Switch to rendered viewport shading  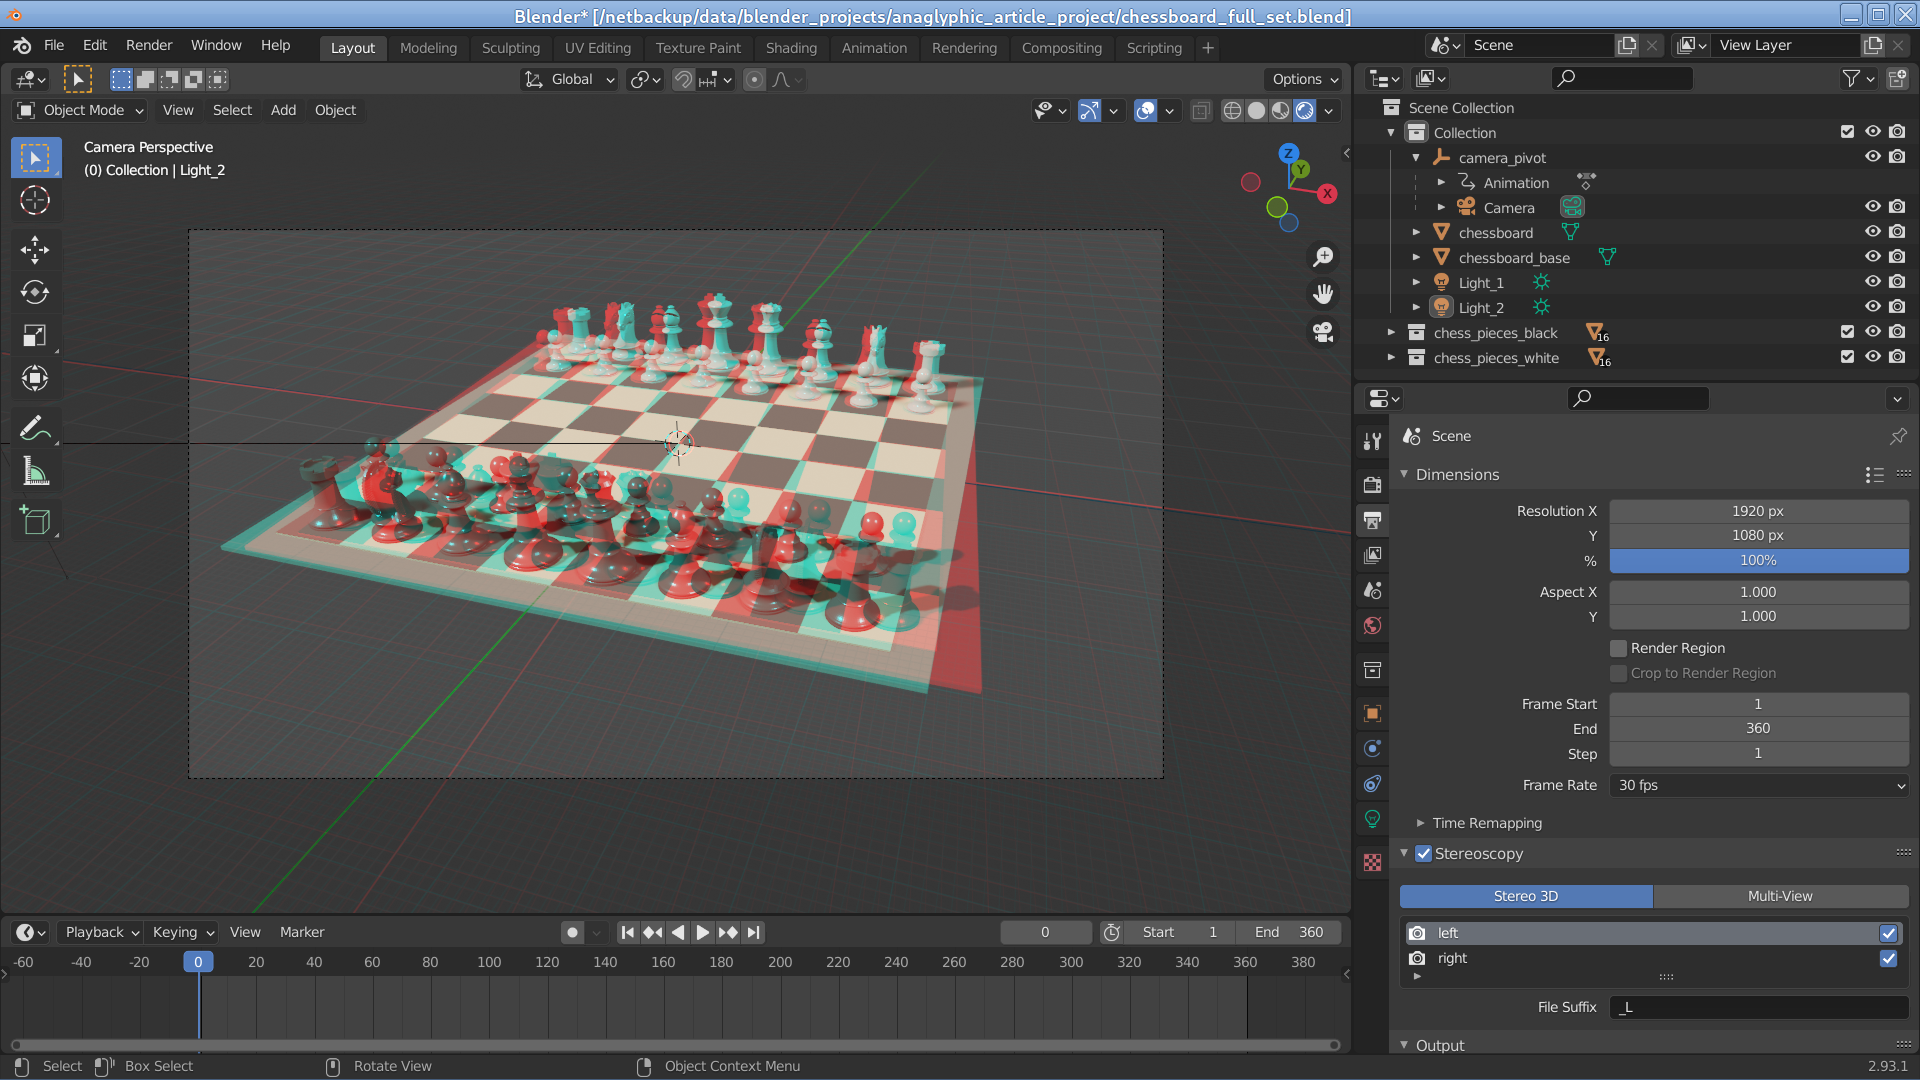(x=1305, y=110)
